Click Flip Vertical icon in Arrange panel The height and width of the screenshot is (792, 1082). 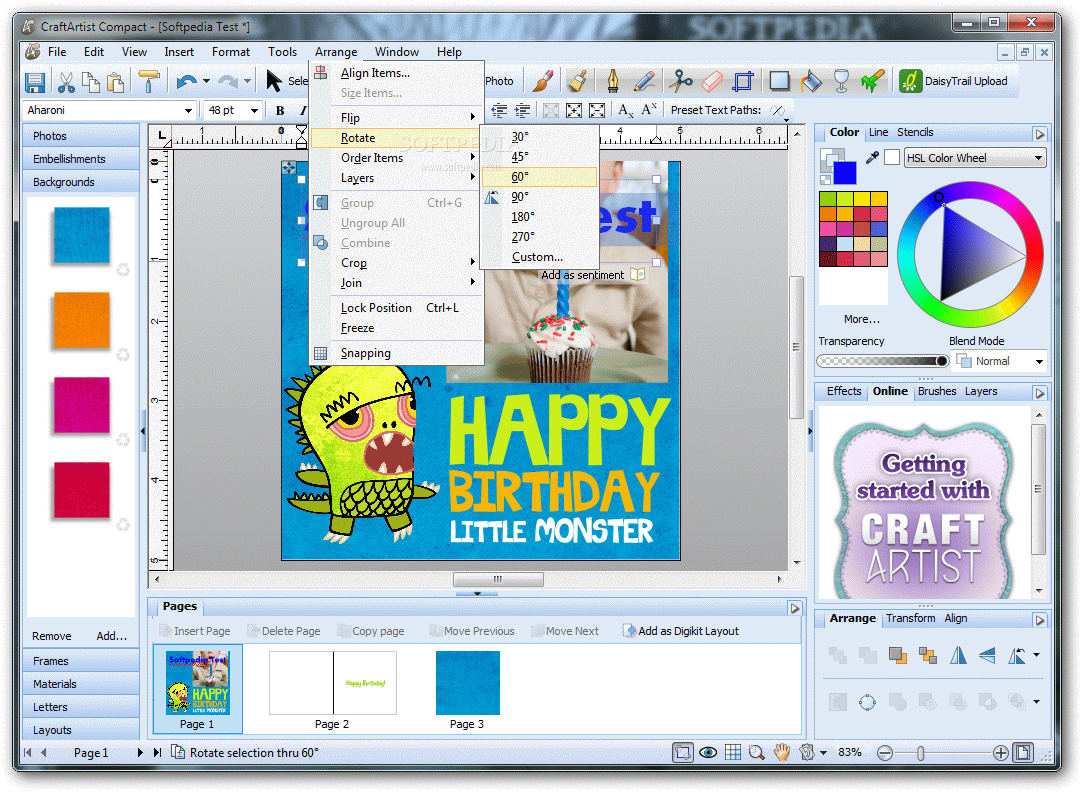[987, 655]
